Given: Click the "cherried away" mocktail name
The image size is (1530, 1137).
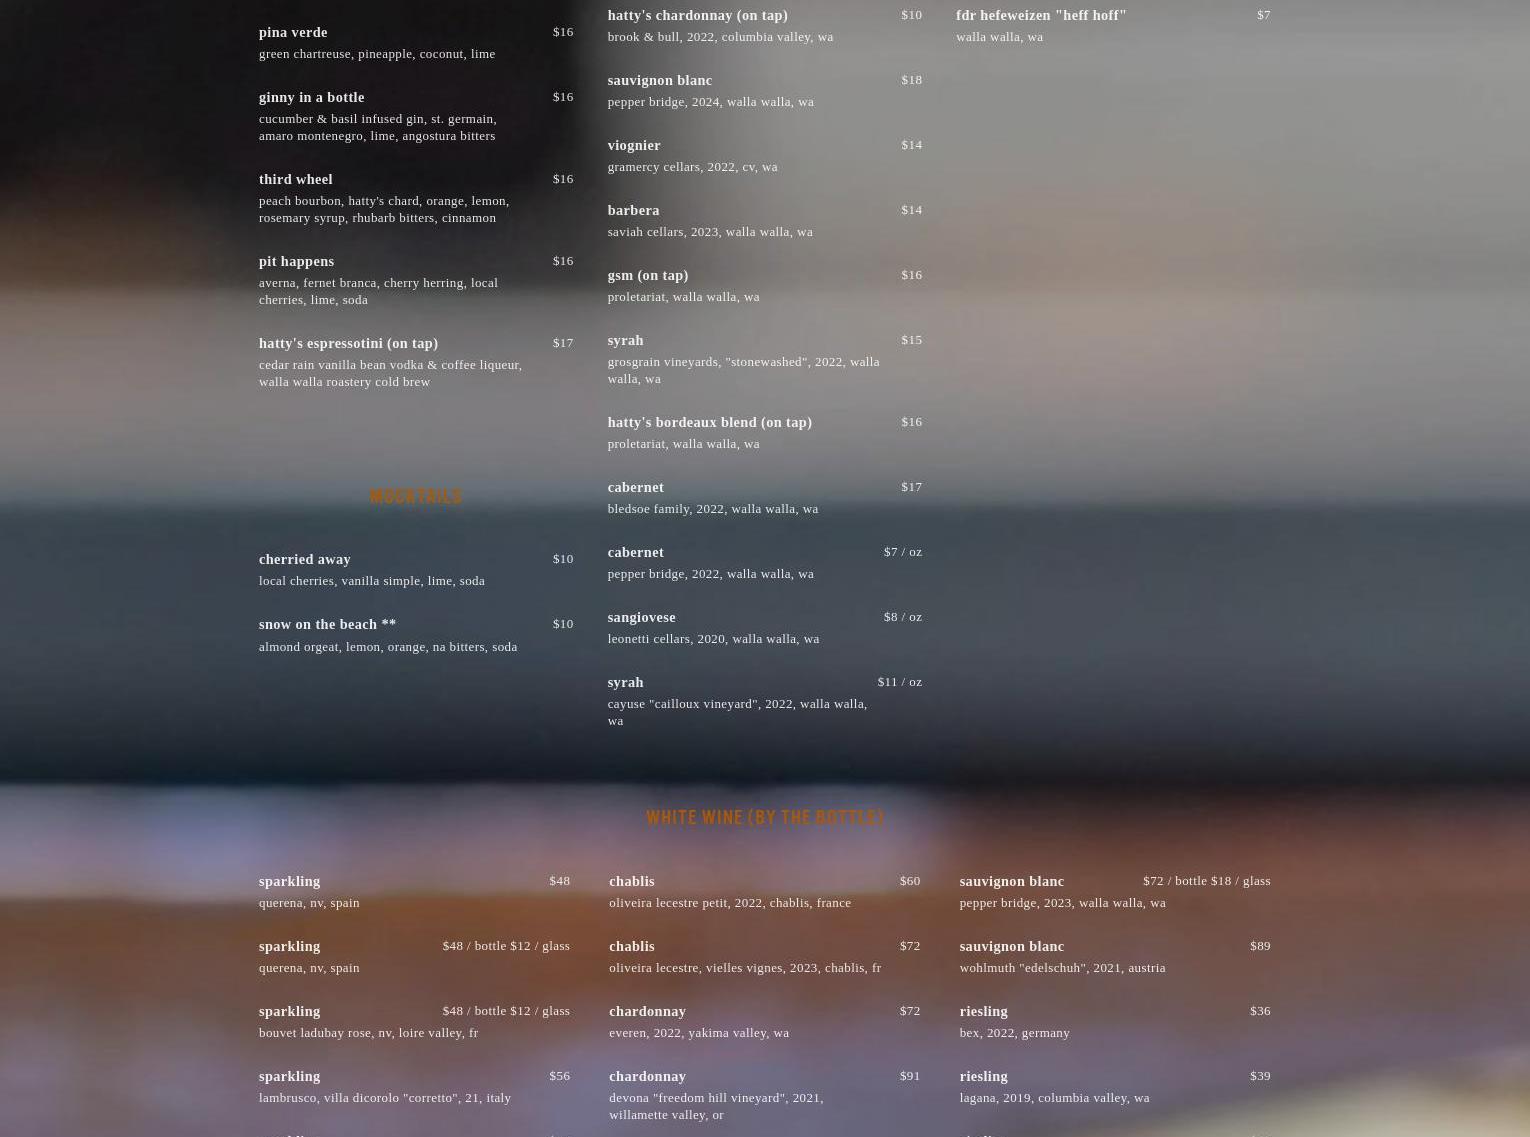Looking at the screenshot, I should point(304,559).
